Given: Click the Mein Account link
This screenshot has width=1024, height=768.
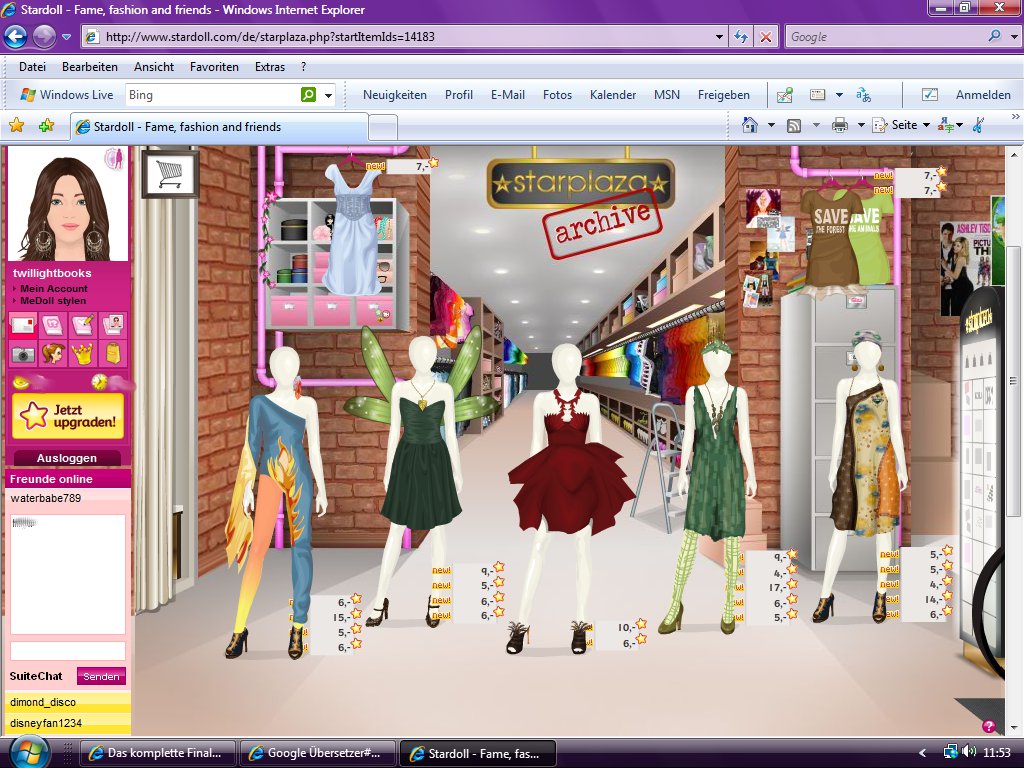Looking at the screenshot, I should [x=54, y=288].
